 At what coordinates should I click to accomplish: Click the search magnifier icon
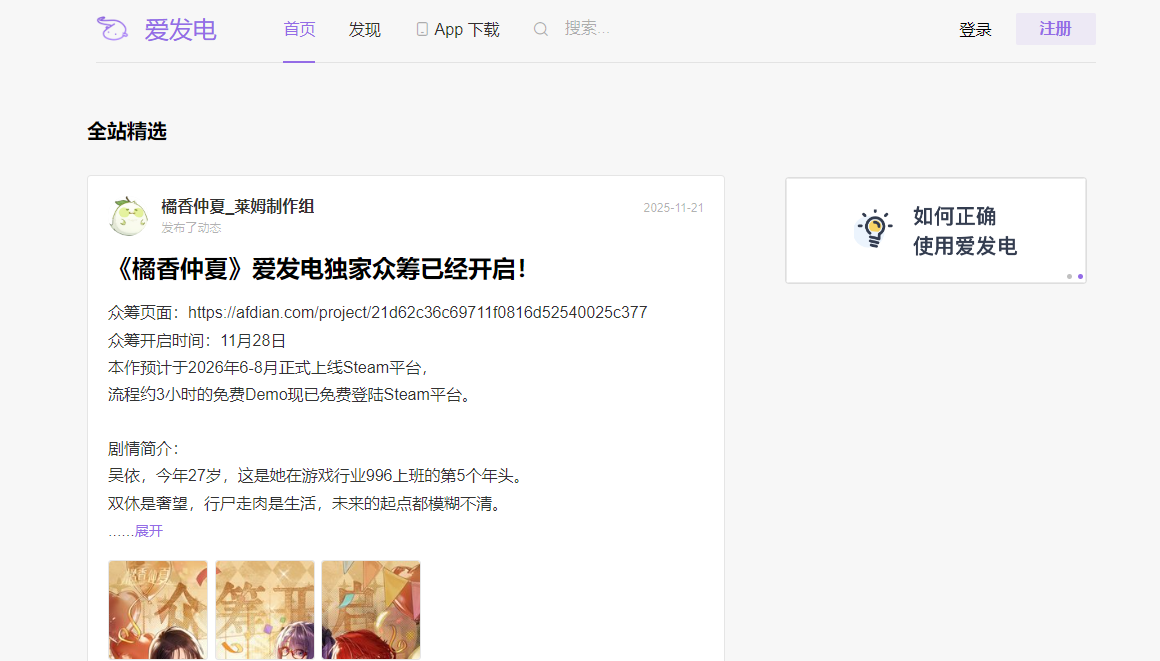[540, 28]
